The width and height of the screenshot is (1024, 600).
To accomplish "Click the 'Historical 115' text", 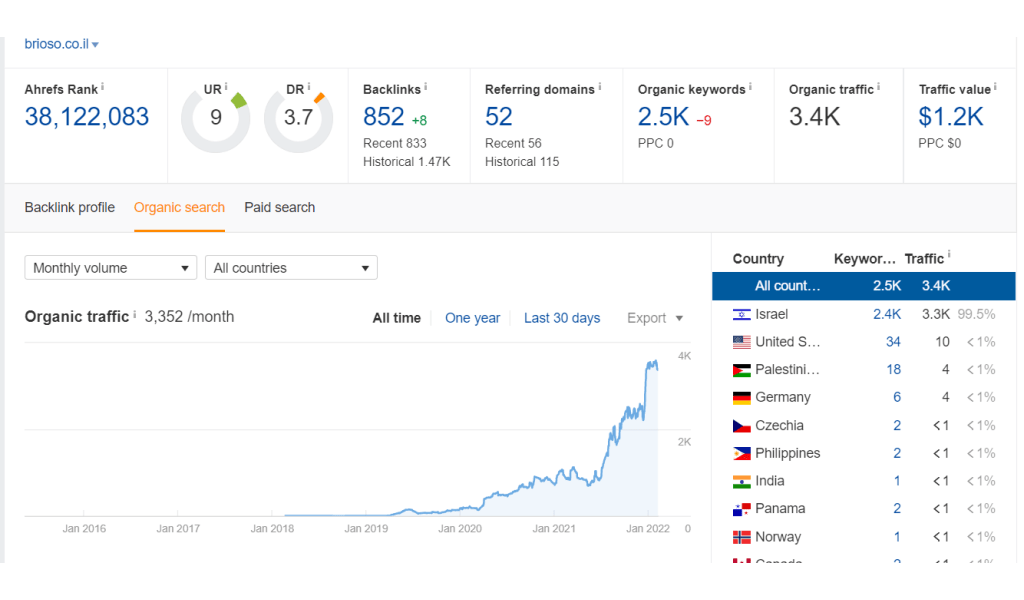I will [x=522, y=162].
